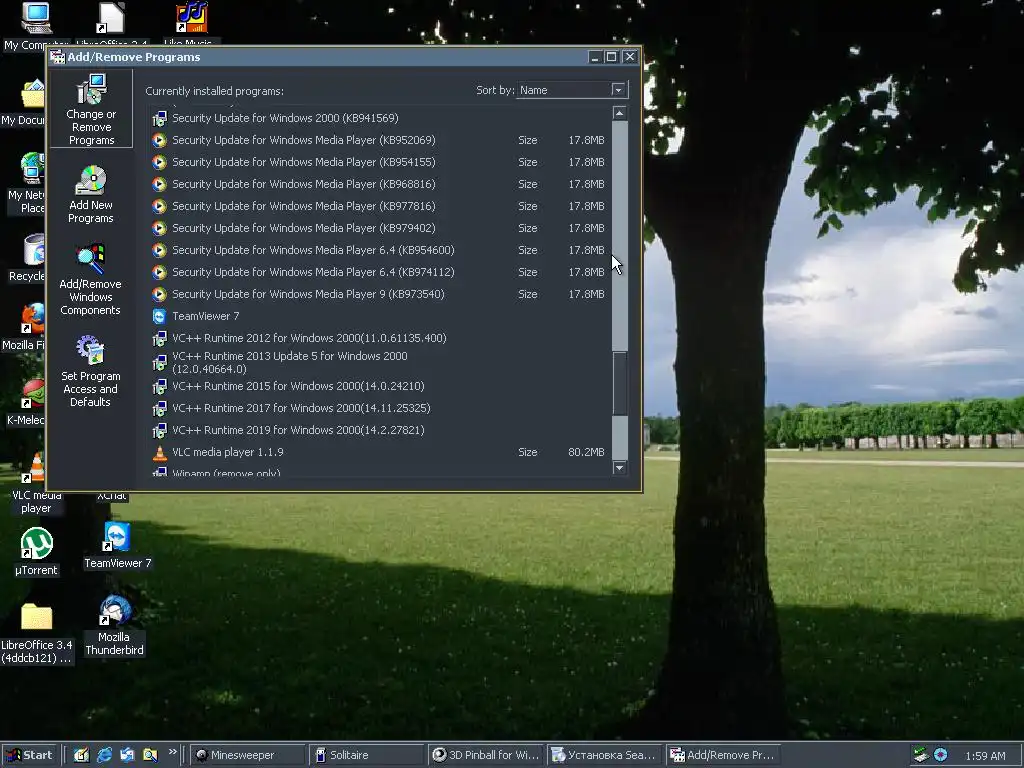This screenshot has width=1024, height=768.
Task: Click the VLC cone icon in program list
Action: [159, 453]
